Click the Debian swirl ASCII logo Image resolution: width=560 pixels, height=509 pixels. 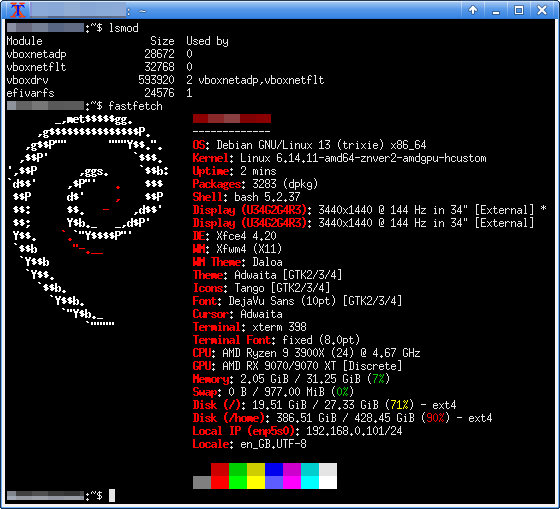click(x=88, y=220)
